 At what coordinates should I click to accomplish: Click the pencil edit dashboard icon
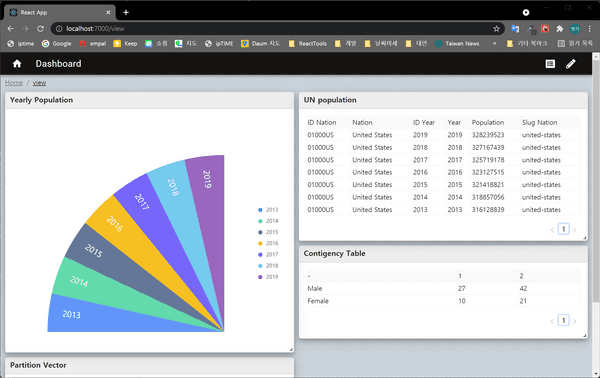click(571, 64)
